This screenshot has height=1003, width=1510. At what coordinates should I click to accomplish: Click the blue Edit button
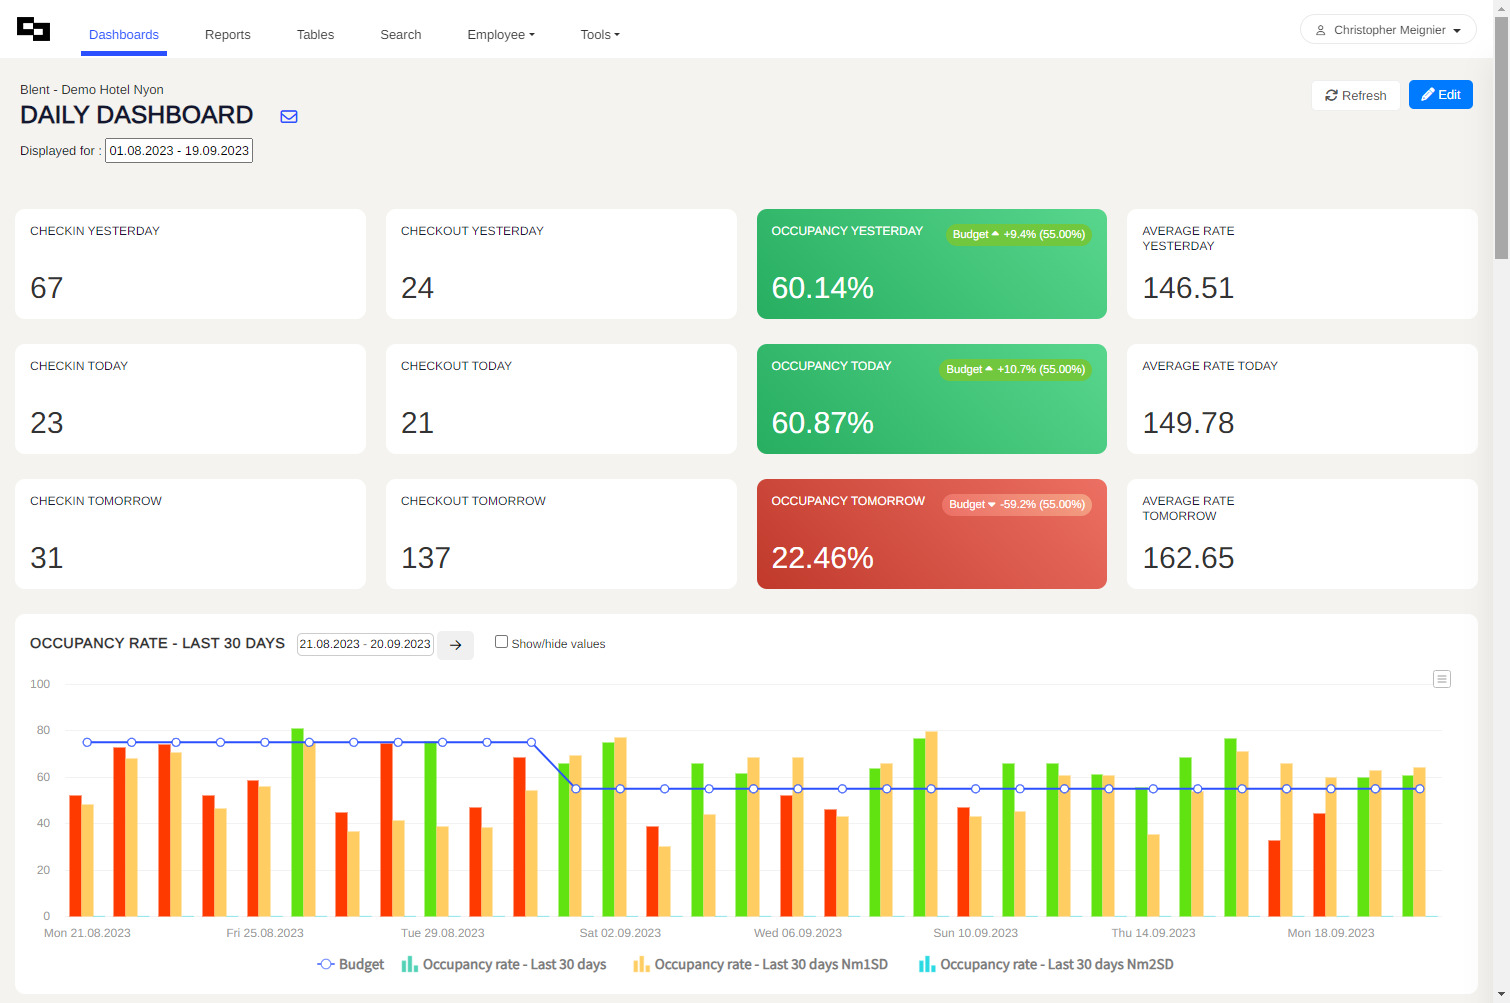click(x=1440, y=95)
